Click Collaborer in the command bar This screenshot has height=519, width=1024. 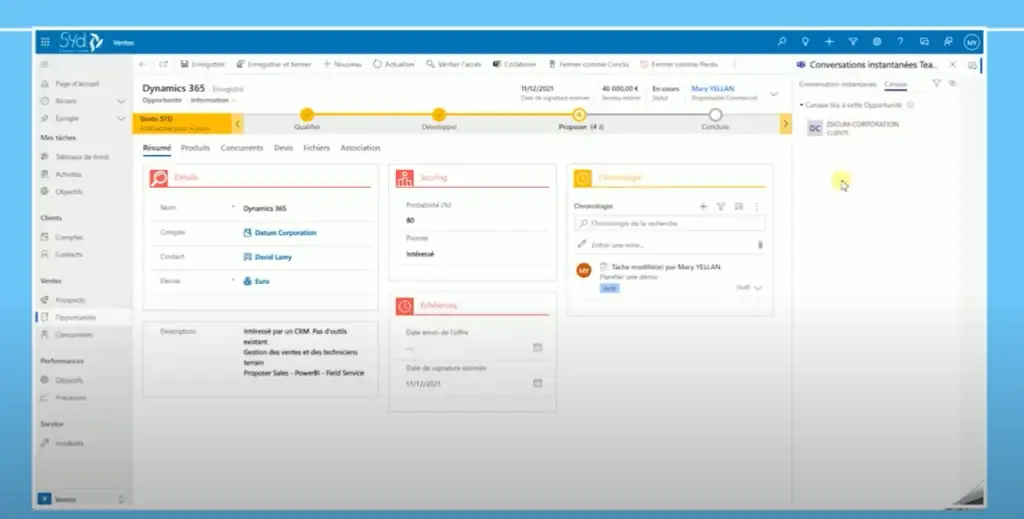pos(515,64)
